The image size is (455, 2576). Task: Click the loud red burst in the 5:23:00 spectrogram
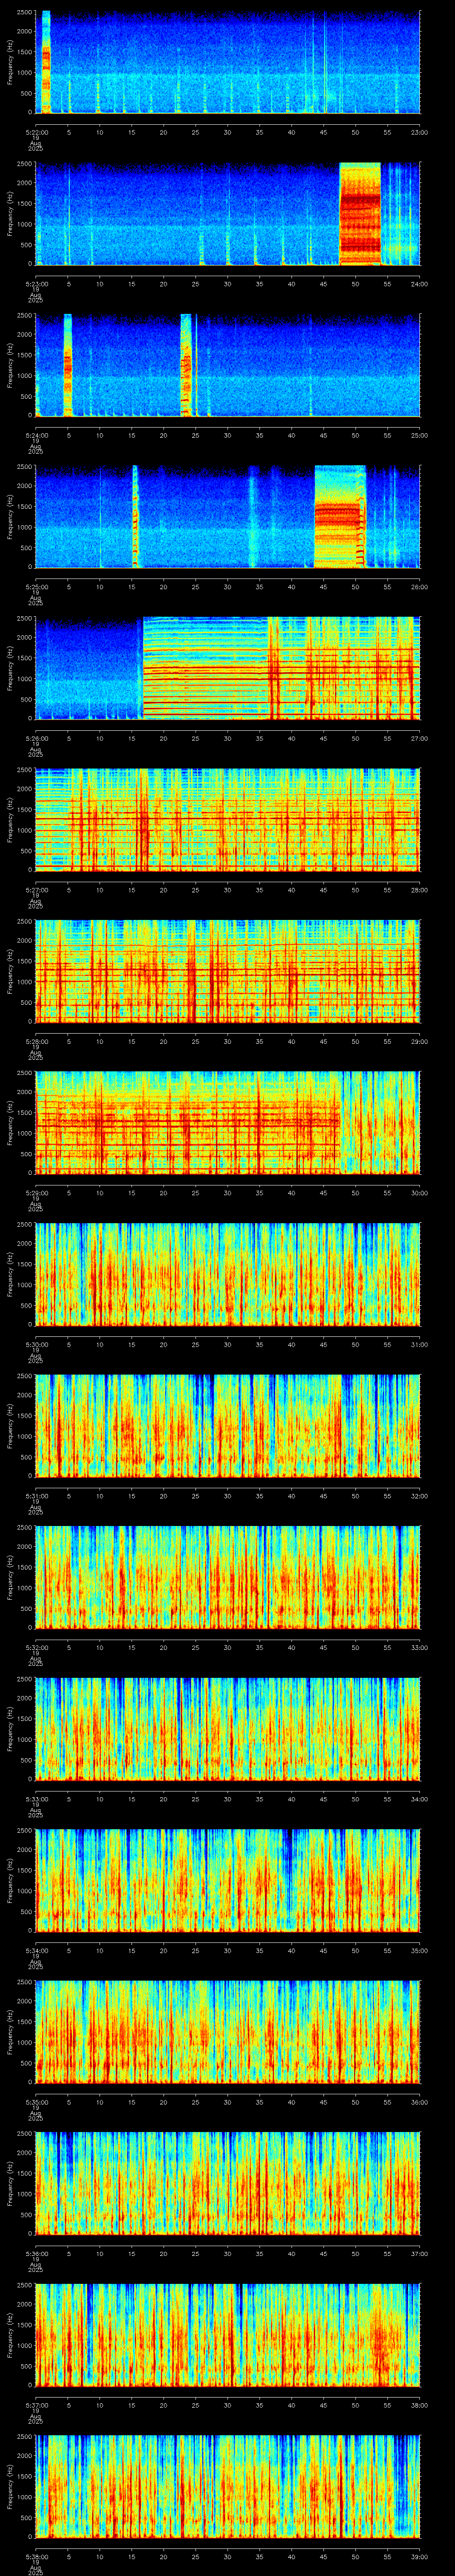pos(360,213)
